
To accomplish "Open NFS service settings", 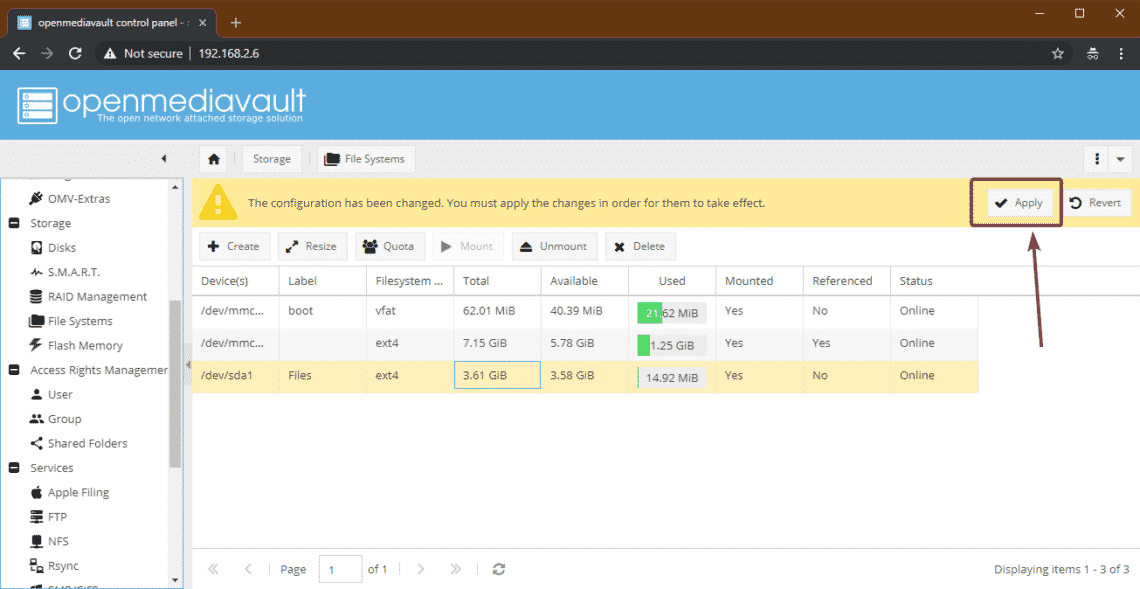I will (x=49, y=541).
